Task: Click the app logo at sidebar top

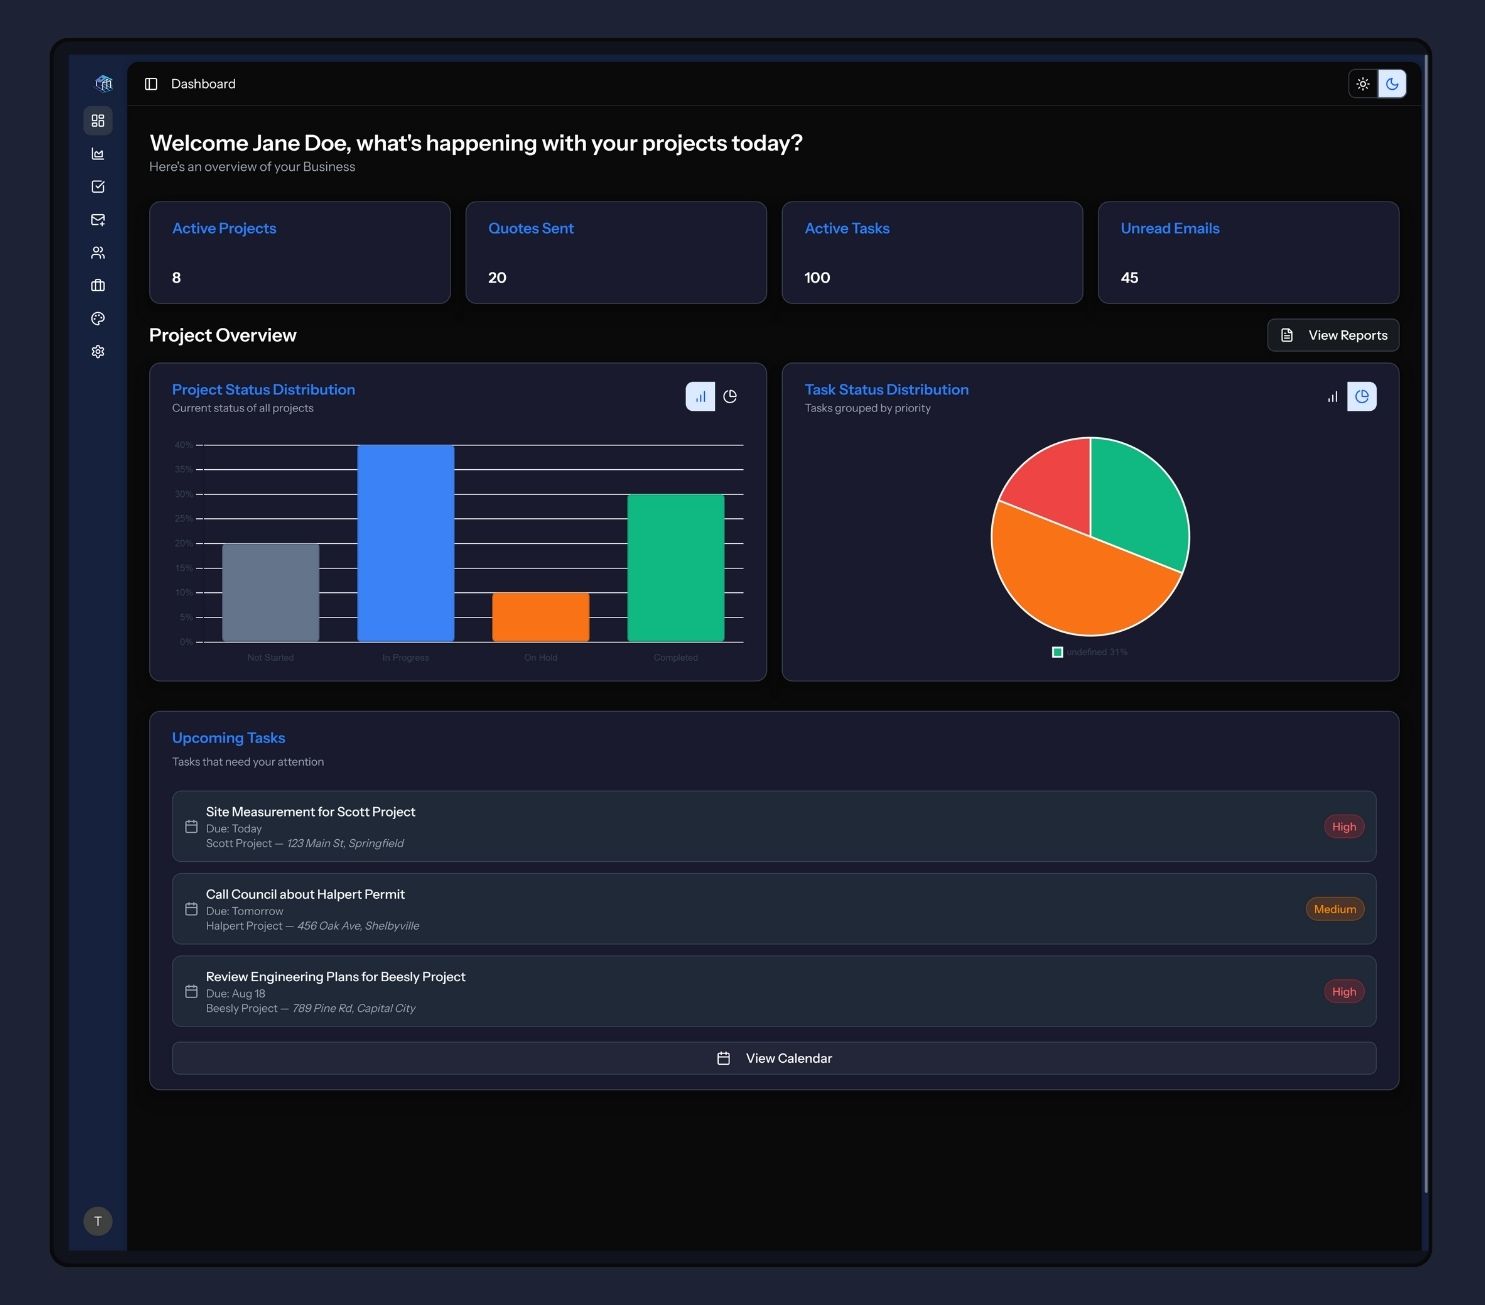Action: pyautogui.click(x=103, y=83)
